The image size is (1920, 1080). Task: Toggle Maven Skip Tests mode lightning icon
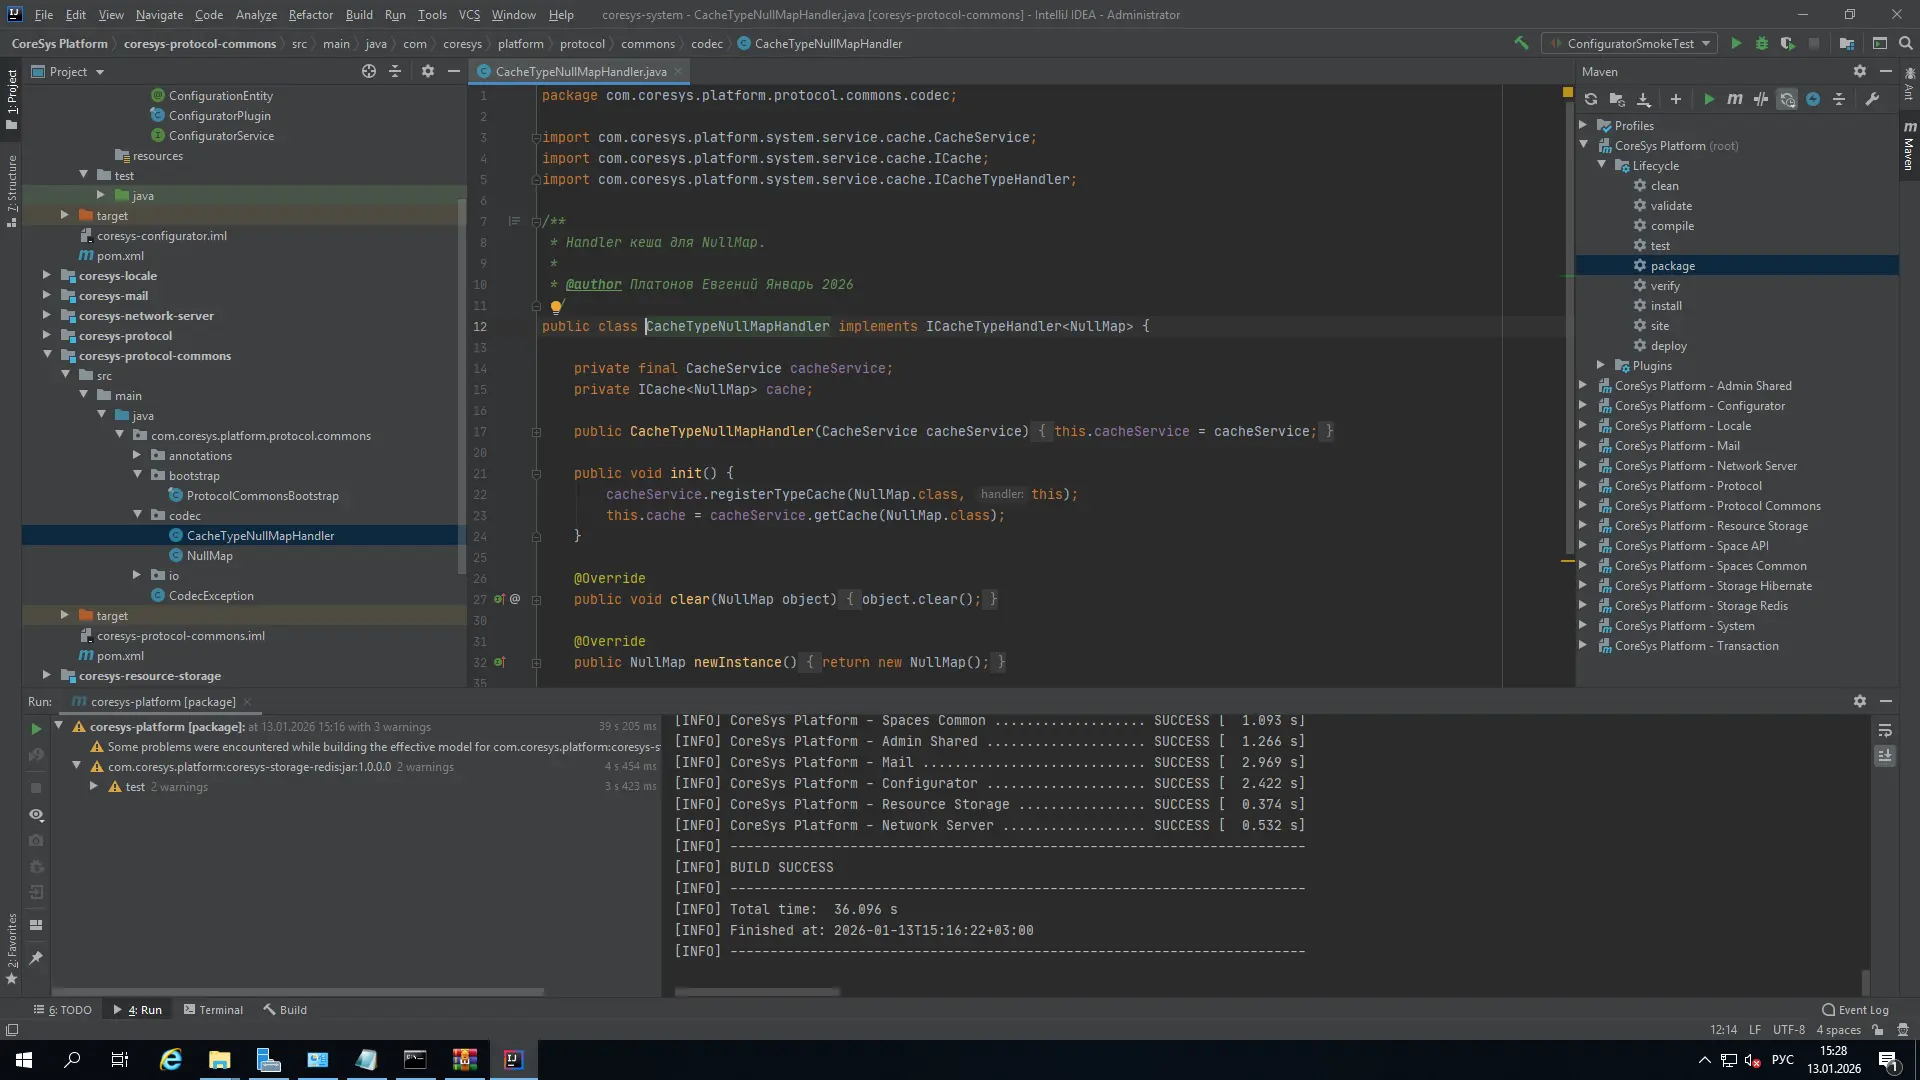pyautogui.click(x=1813, y=99)
